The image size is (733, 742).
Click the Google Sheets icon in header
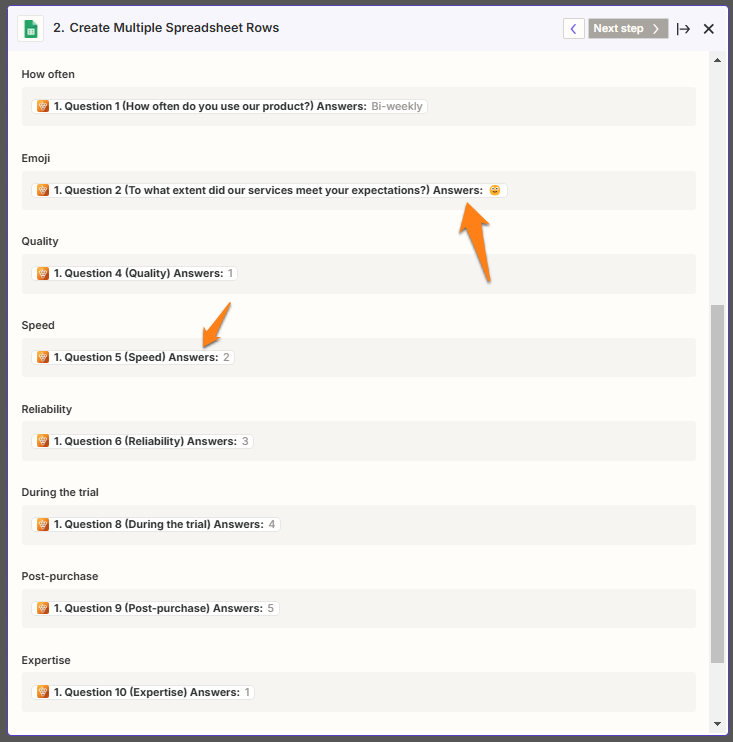click(30, 28)
